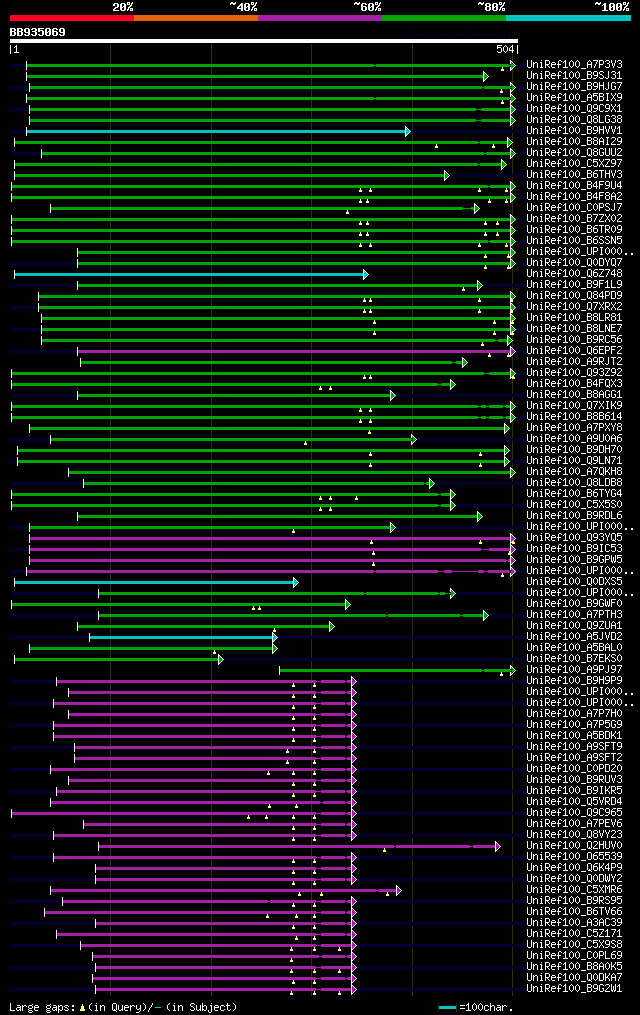Viewport: 640px width, 1015px height.
Task: Click the green A9PJ97 alignment bar
Action: 395,671
